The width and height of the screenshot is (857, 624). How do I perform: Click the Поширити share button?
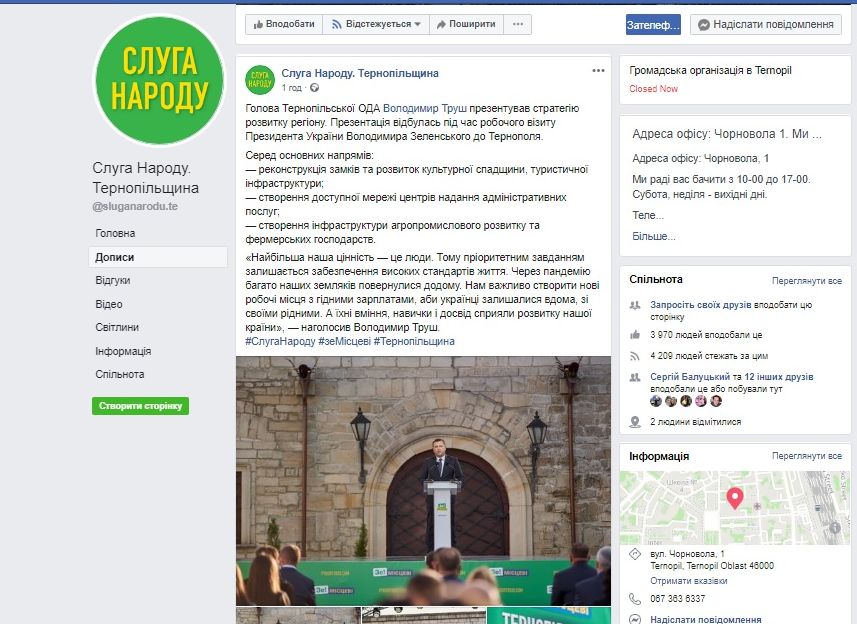click(466, 24)
